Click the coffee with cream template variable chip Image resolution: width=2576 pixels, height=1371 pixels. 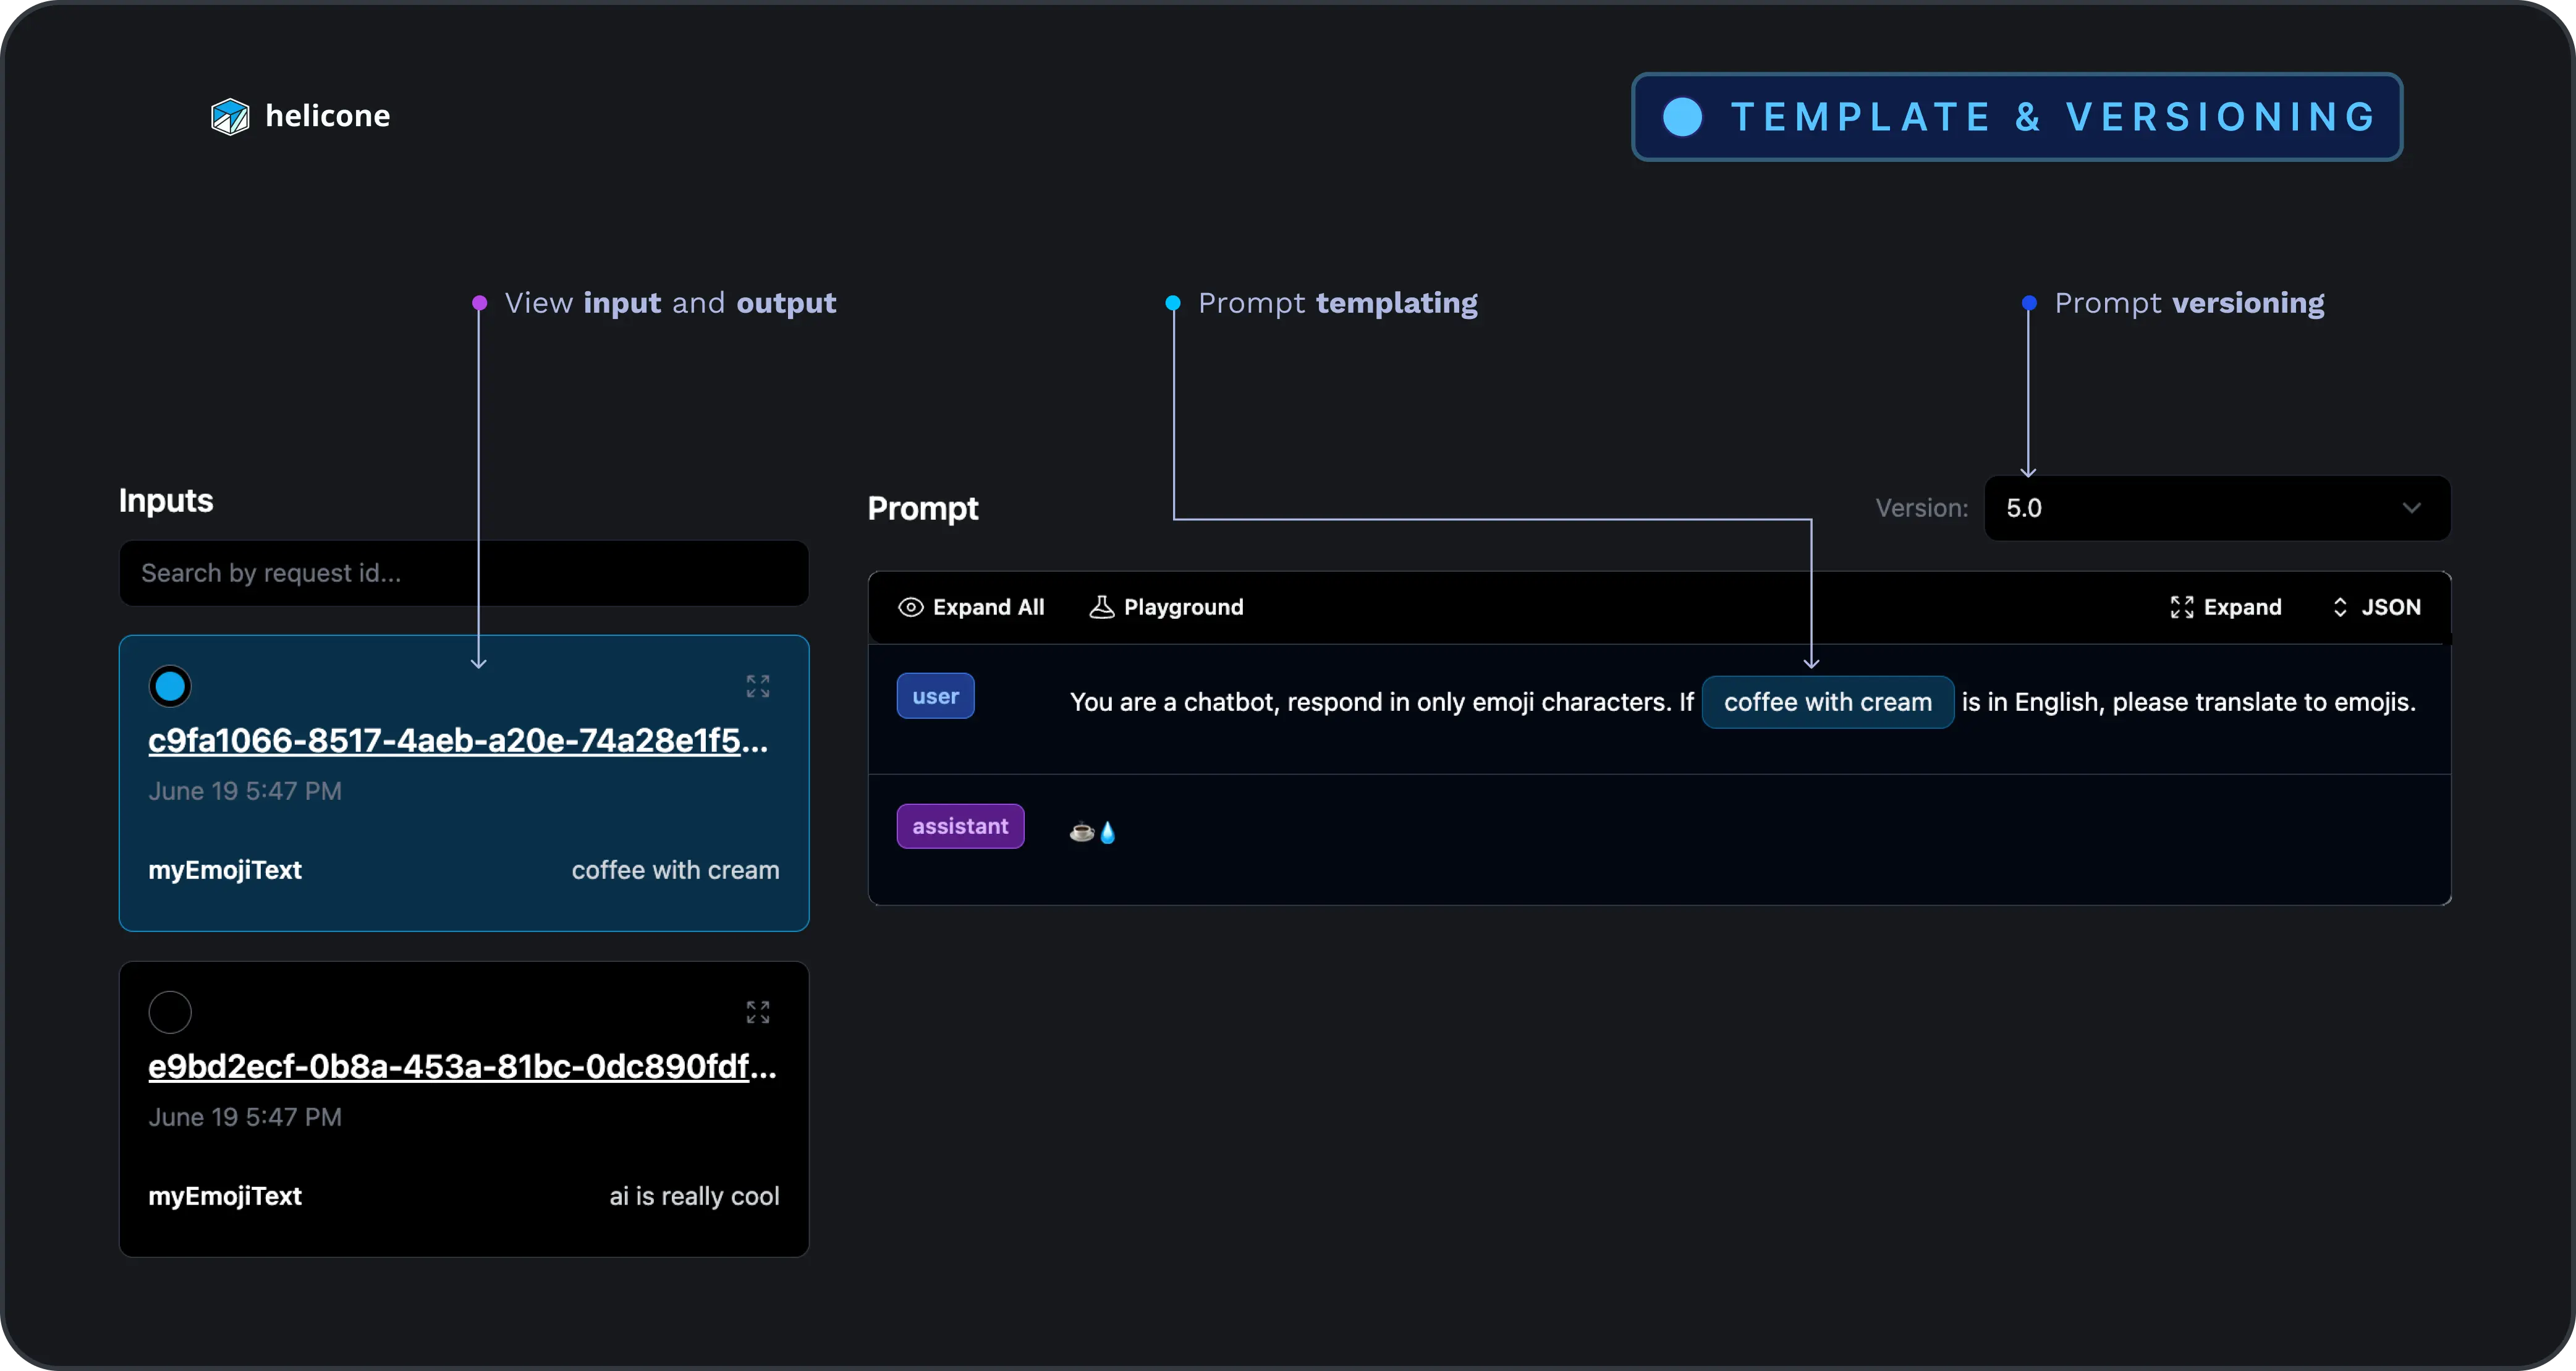tap(1827, 702)
